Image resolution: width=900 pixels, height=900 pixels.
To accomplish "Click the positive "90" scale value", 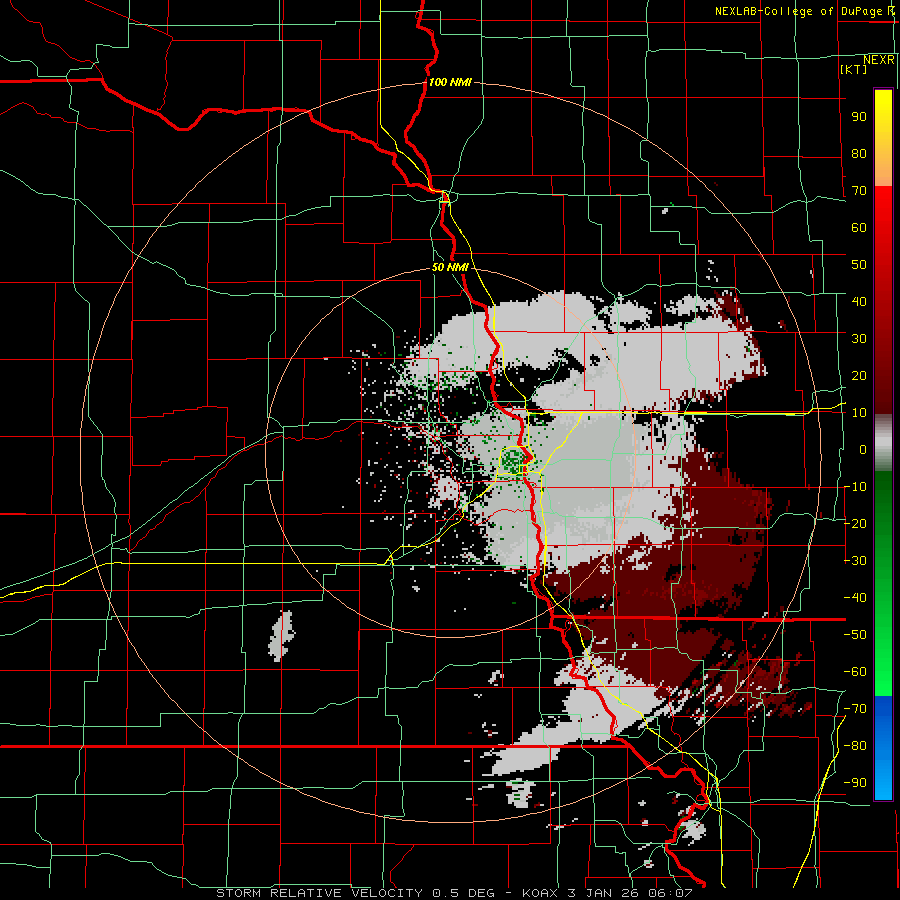I will point(859,117).
